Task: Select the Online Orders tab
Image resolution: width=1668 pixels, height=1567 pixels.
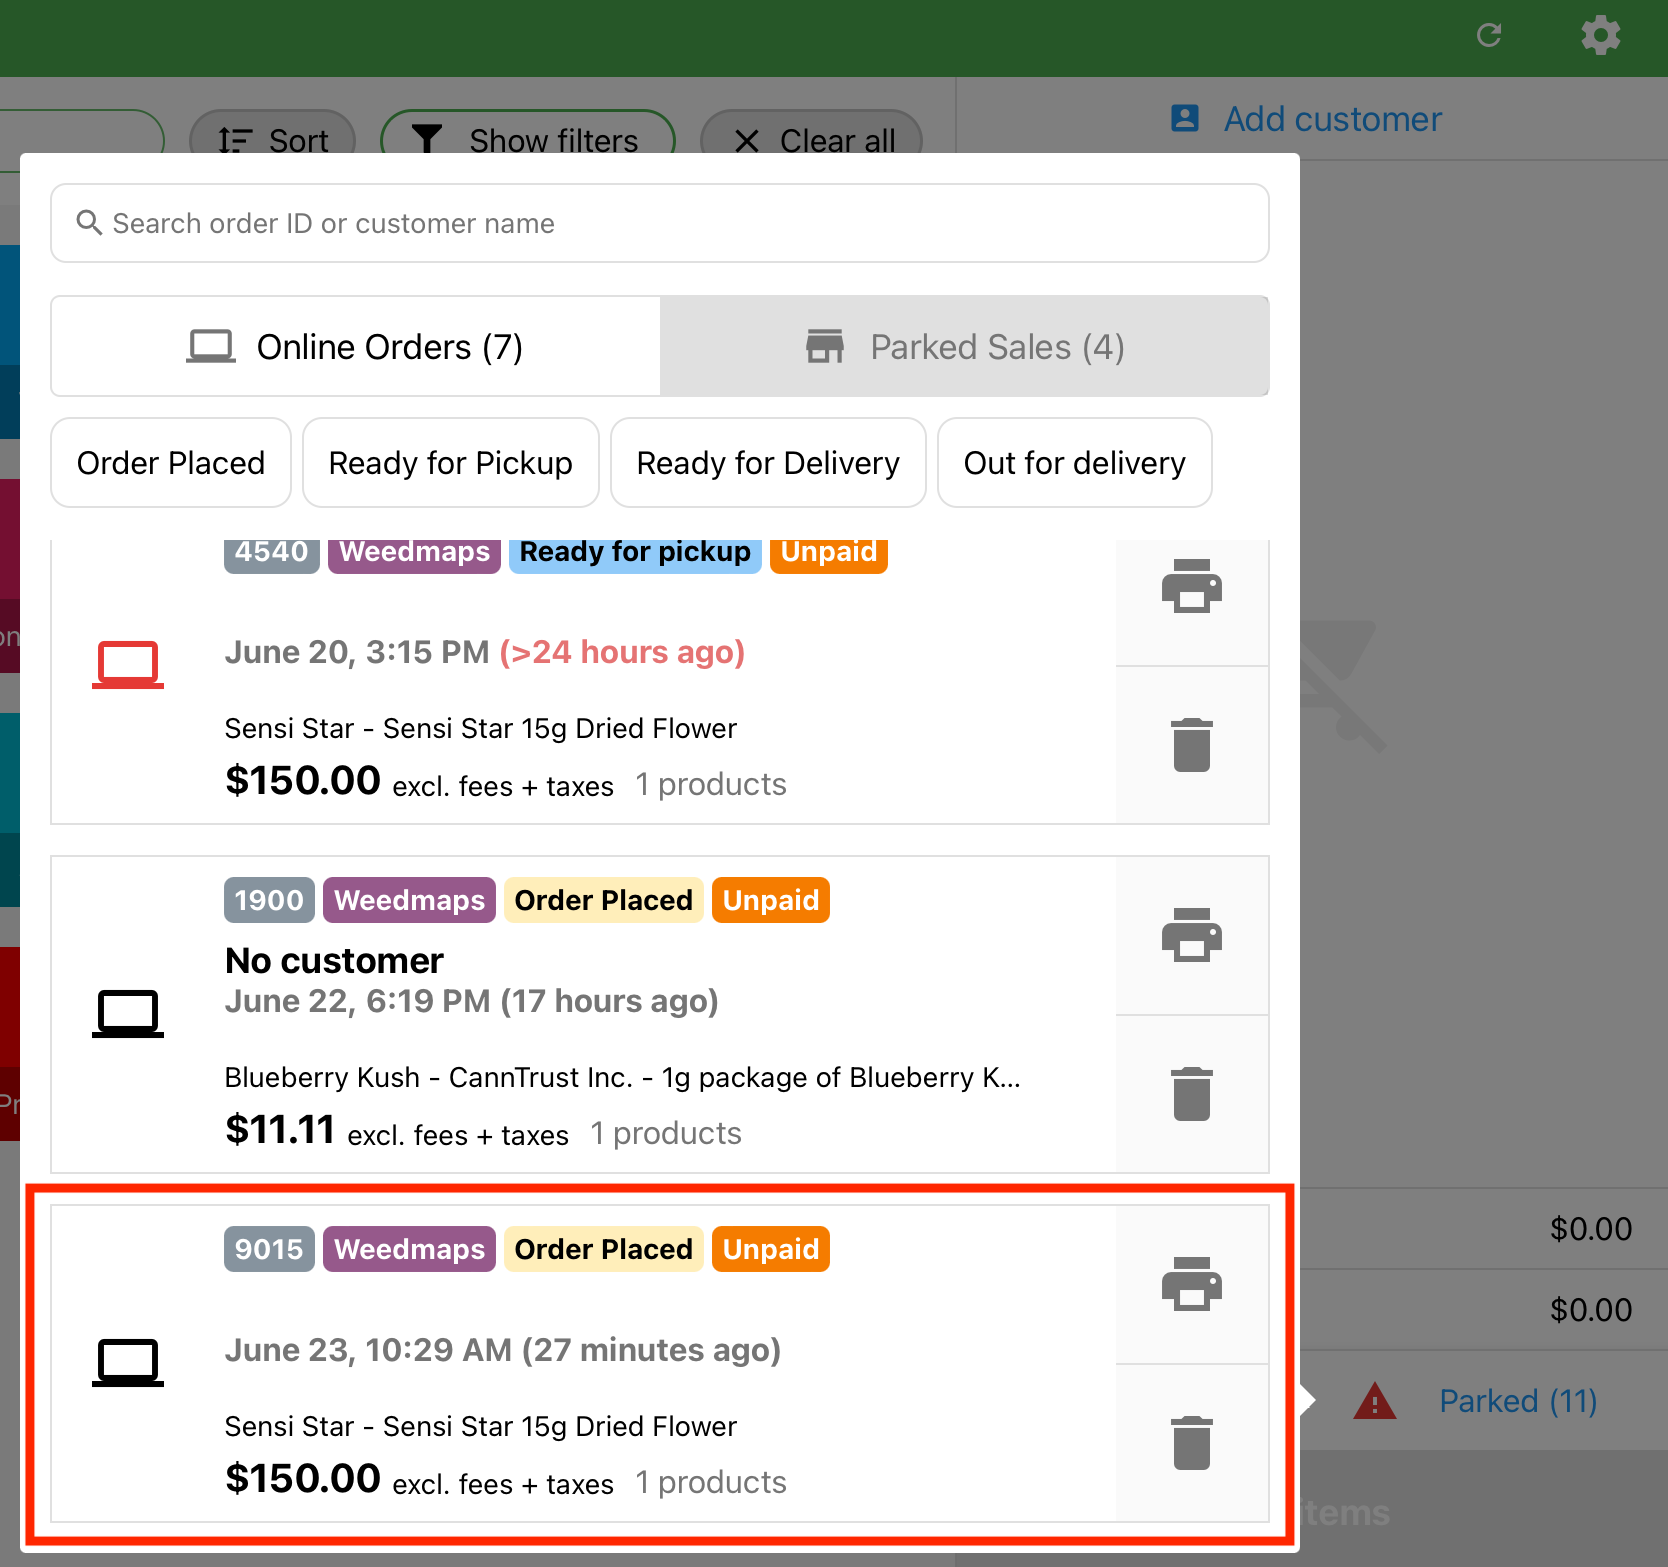Action: coord(356,347)
